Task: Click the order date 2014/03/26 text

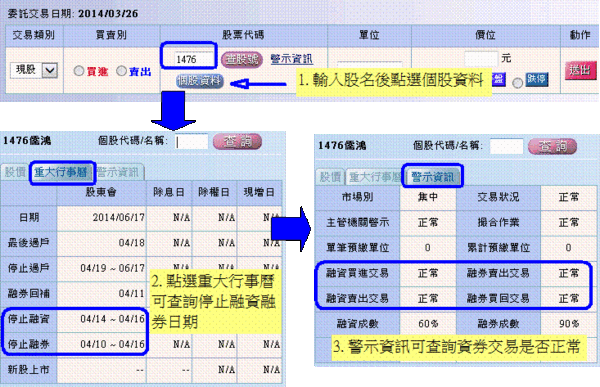Action: click(x=108, y=13)
